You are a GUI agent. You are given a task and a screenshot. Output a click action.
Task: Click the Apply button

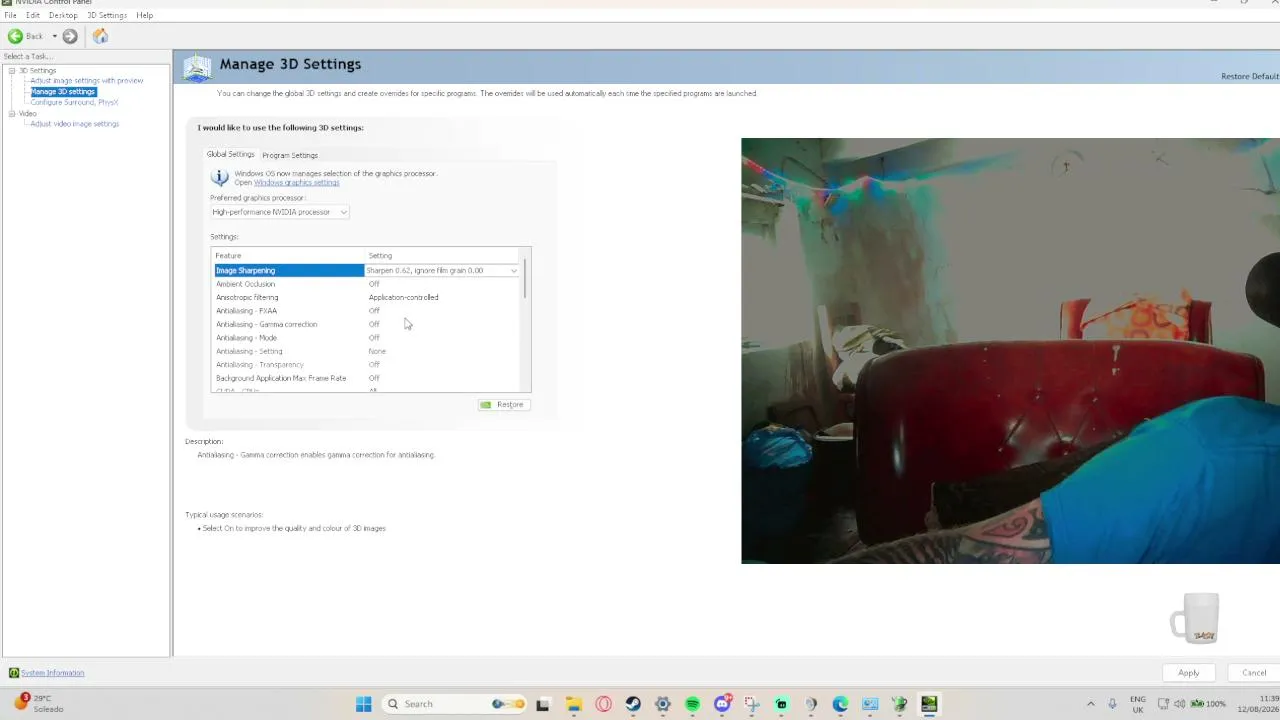(1188, 673)
